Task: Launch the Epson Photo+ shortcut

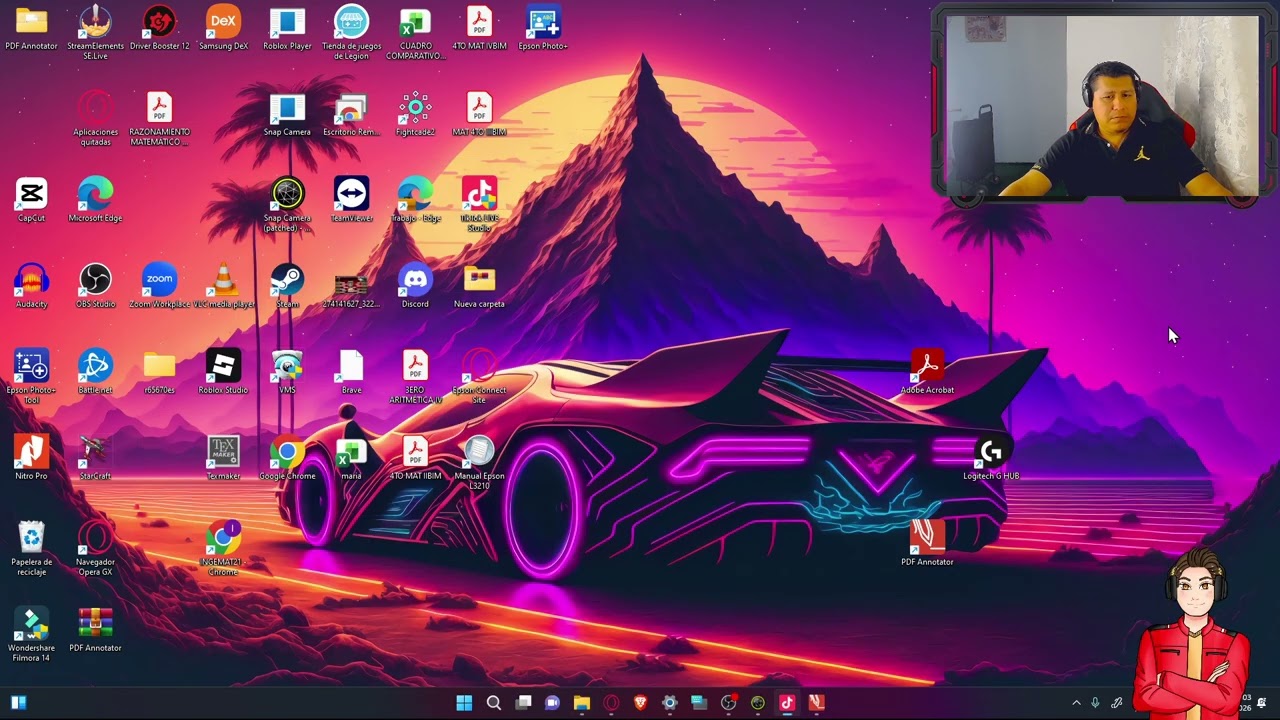Action: click(543, 28)
